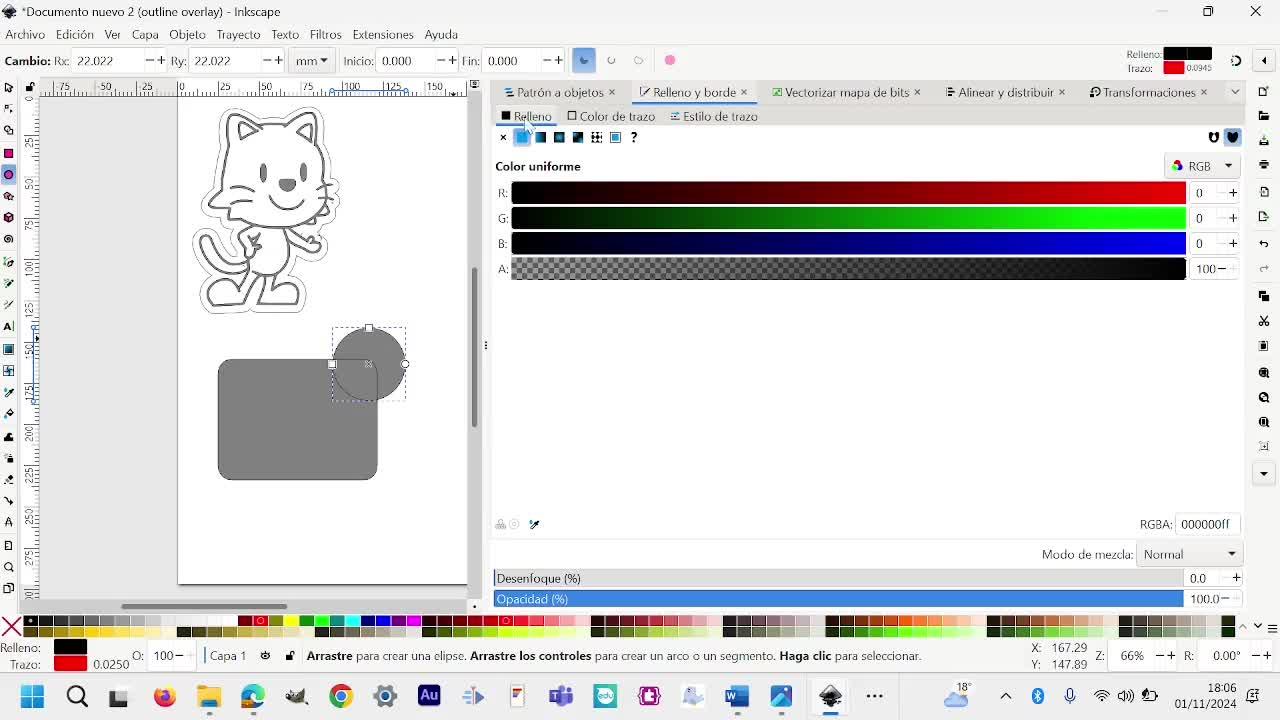Pick the Selector arrow tool
This screenshot has height=720, width=1280.
(9, 88)
